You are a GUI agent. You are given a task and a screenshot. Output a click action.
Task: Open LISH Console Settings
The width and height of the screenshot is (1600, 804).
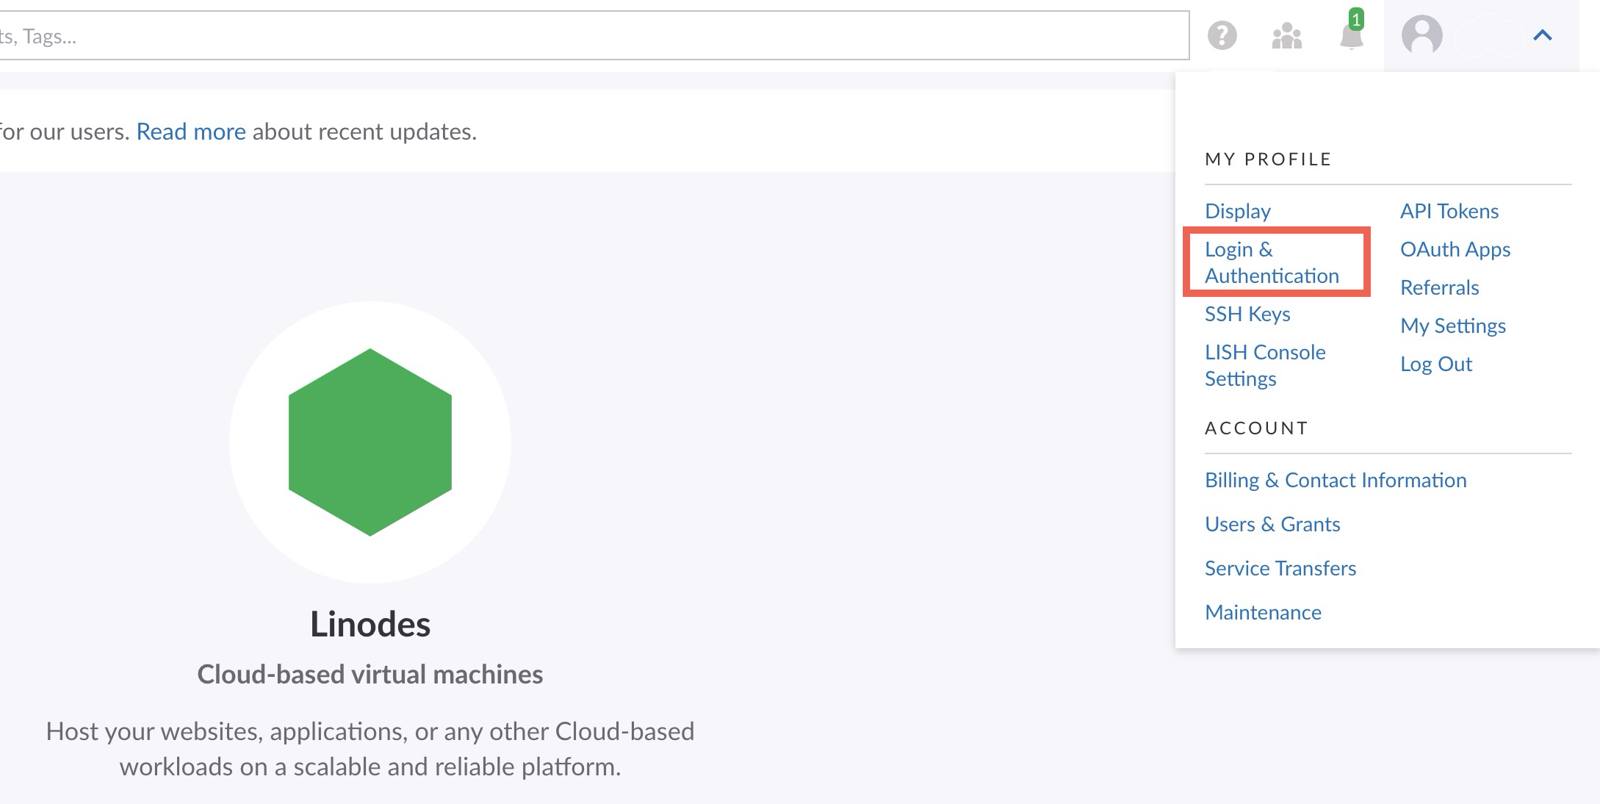click(x=1264, y=365)
